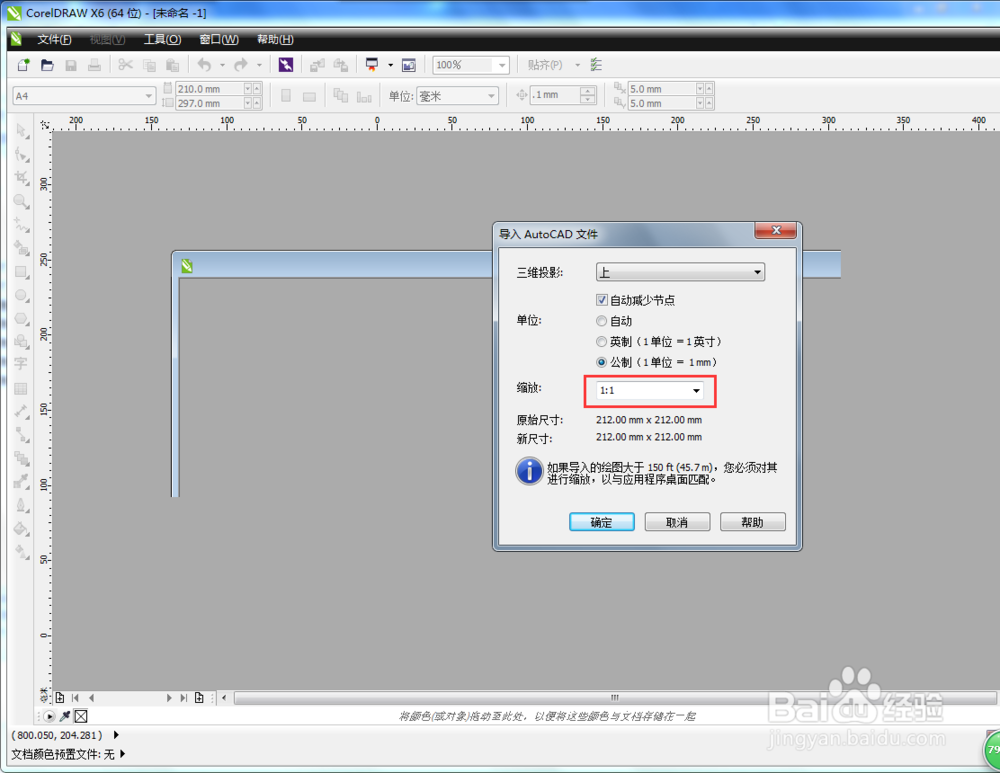Open the 三维投影 dropdown
This screenshot has width=1000, height=773.
click(680, 272)
